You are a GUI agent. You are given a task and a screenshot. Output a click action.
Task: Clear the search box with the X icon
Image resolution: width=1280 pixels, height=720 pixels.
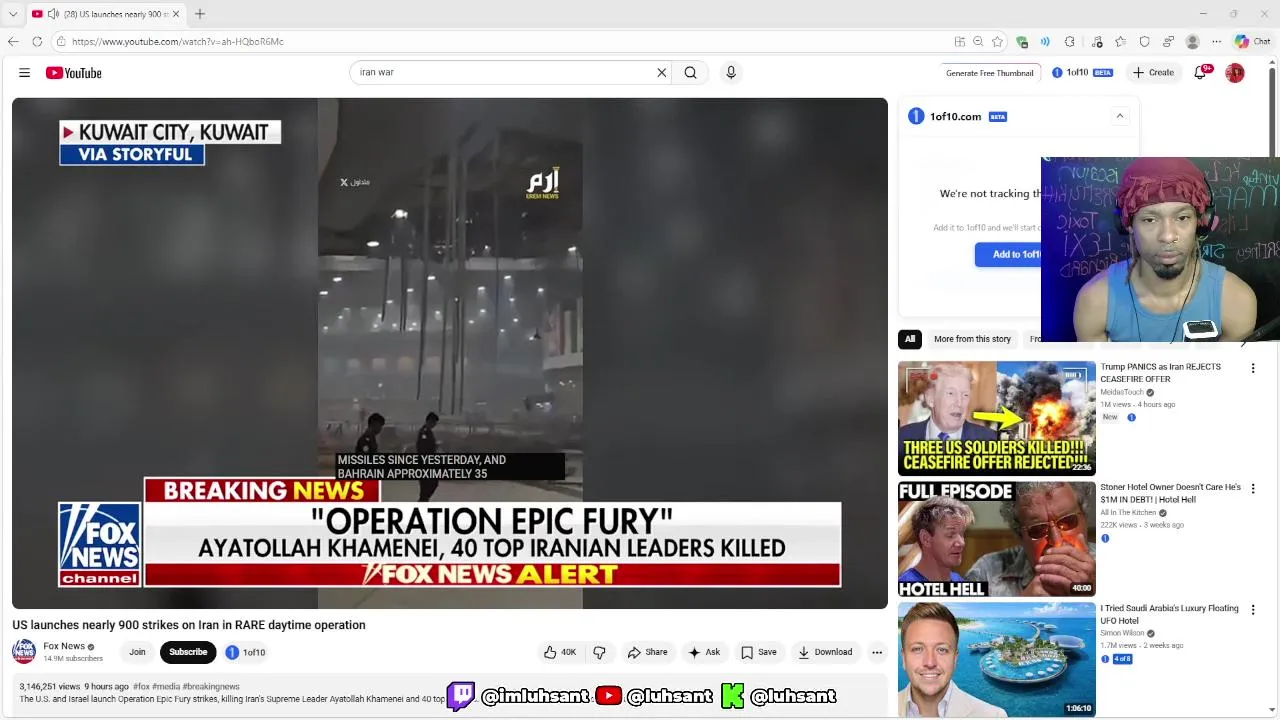(x=661, y=73)
